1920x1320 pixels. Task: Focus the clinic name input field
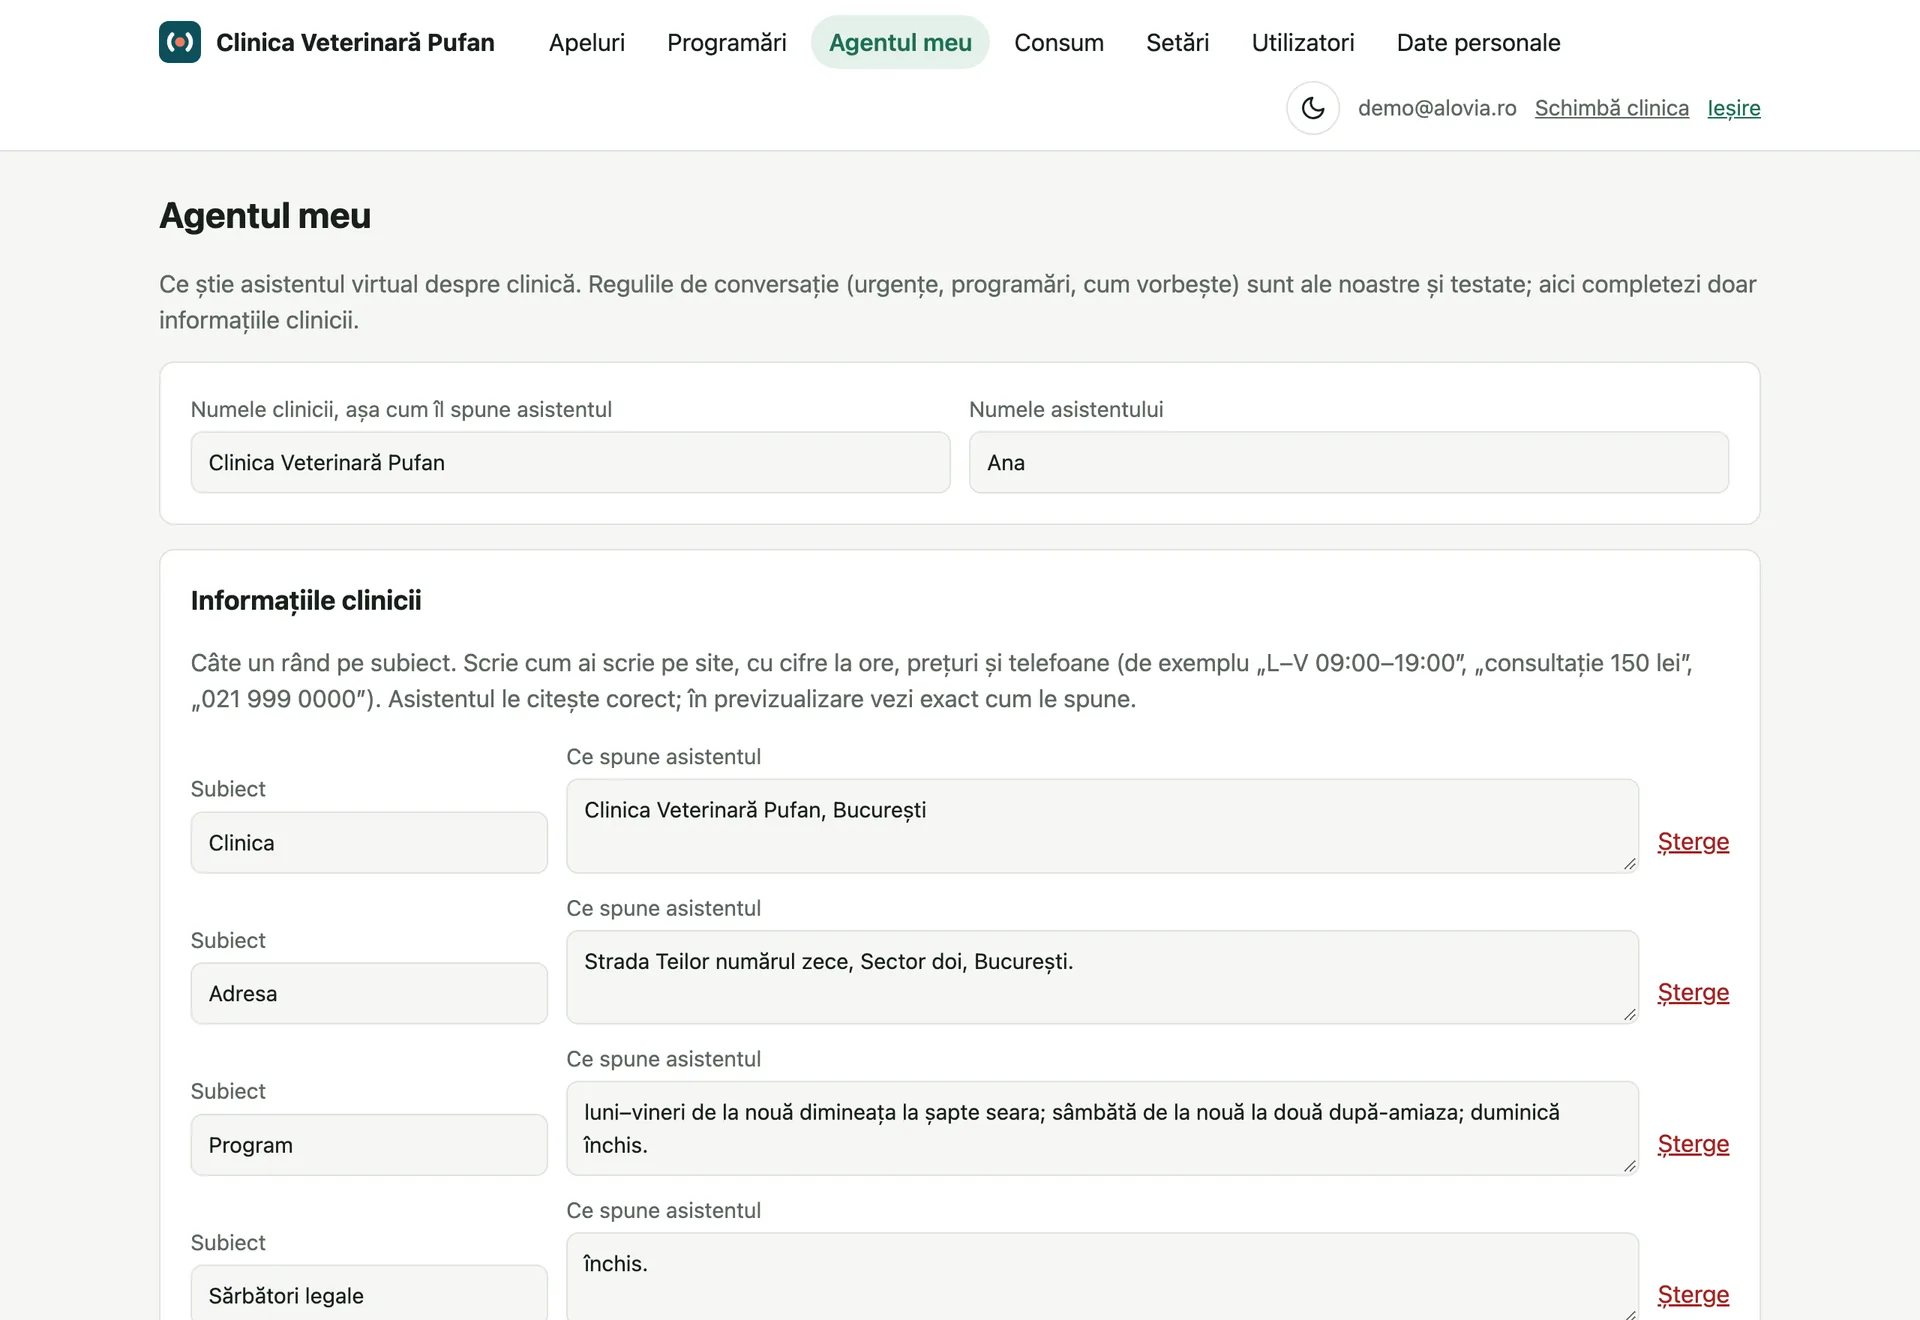point(570,462)
